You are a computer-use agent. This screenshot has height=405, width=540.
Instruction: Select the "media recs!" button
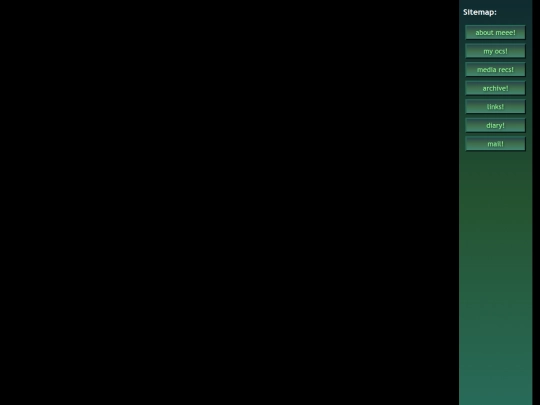495,70
